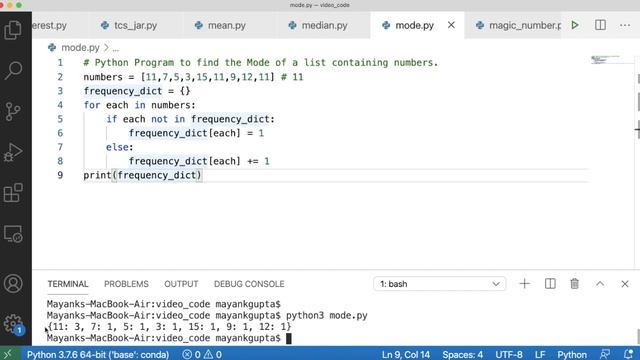Add a new terminal with plus icon
Viewport: 640px width, 360px height.
pyautogui.click(x=524, y=284)
